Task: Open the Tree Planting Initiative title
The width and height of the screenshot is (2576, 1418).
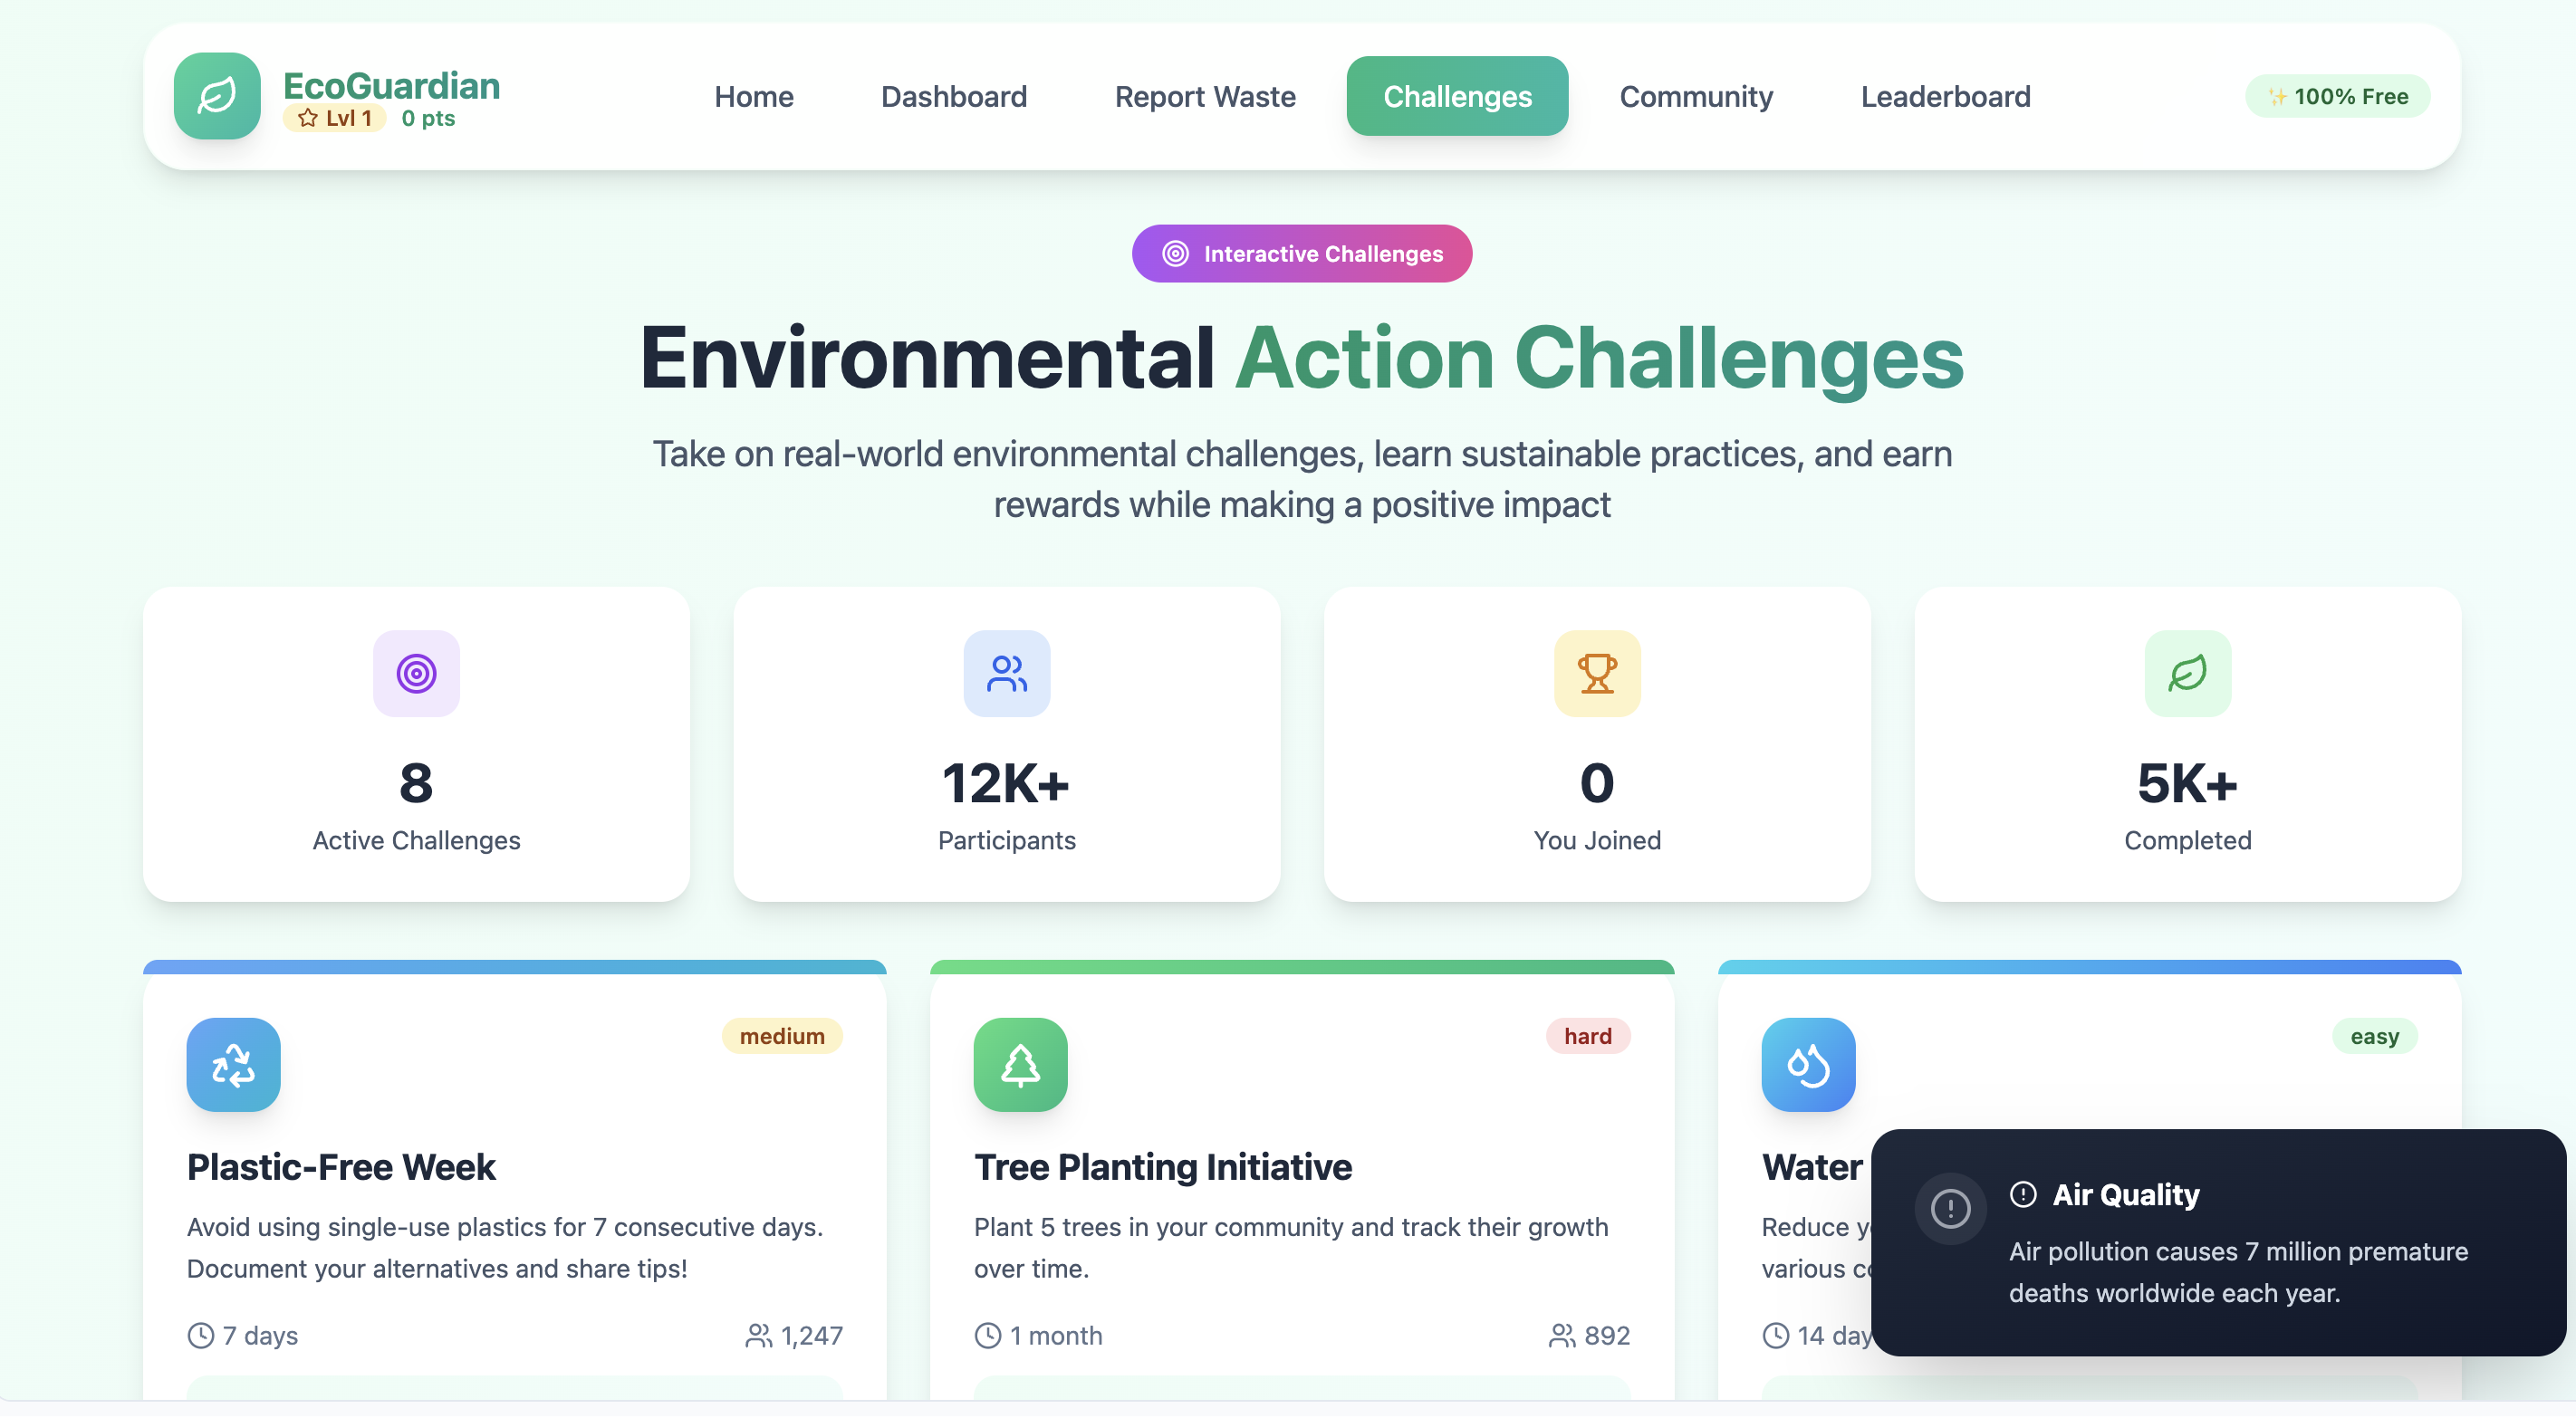Action: [x=1162, y=1168]
